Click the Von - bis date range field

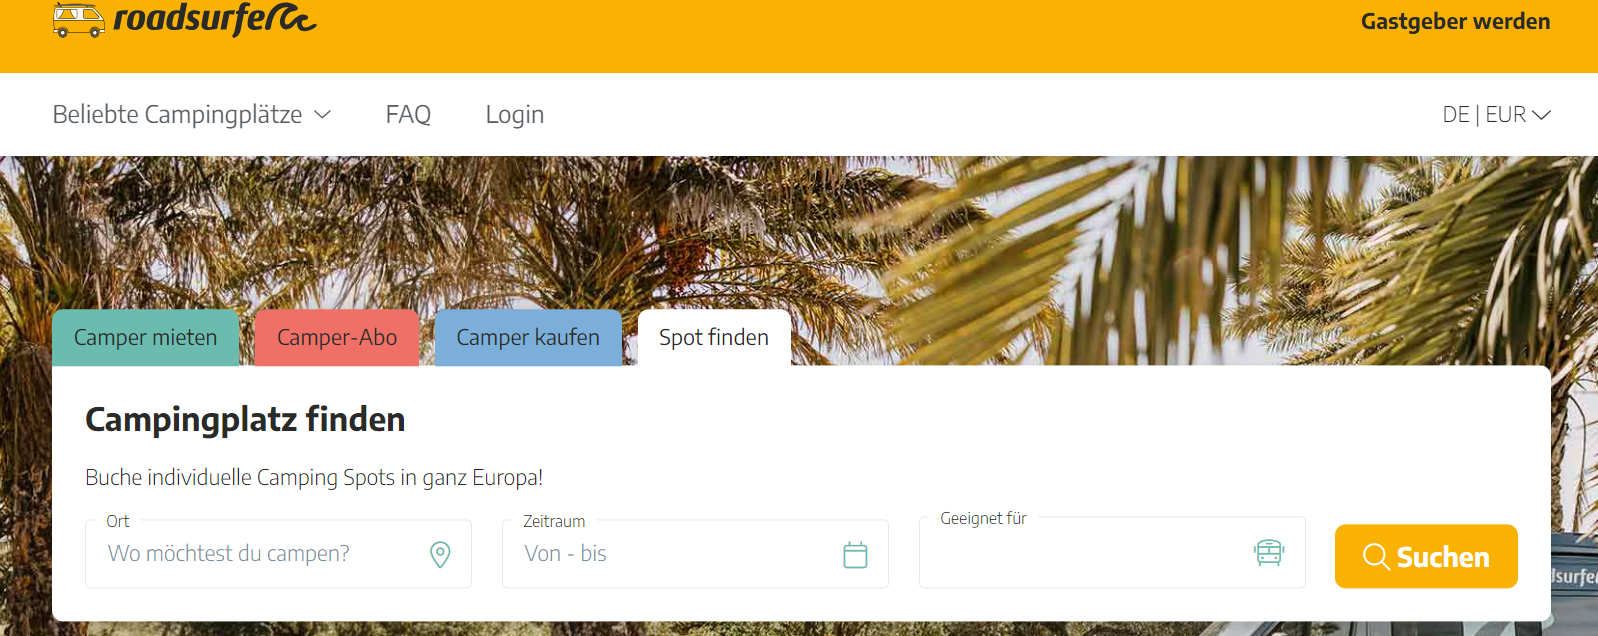[695, 554]
